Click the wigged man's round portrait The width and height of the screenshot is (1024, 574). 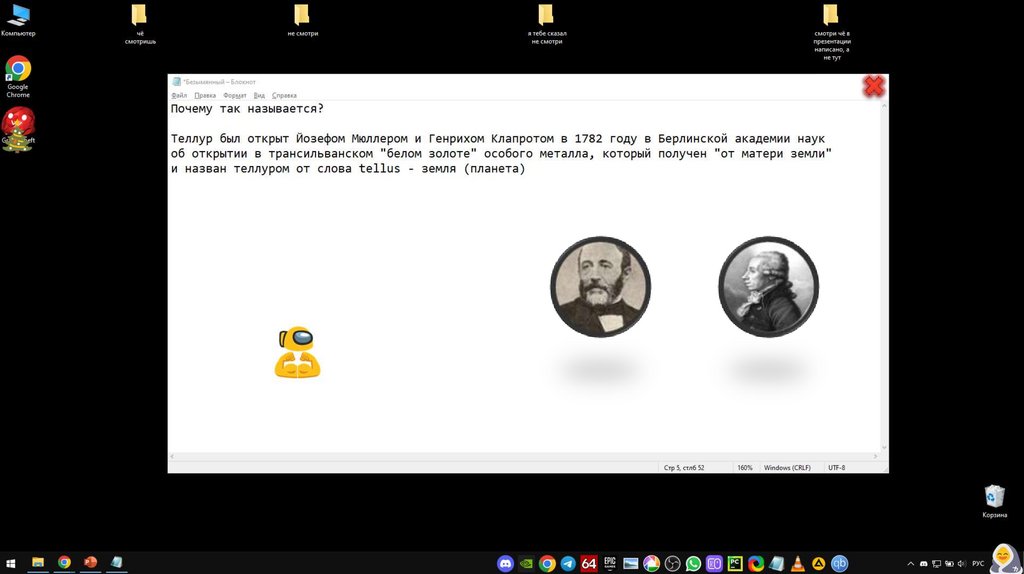point(768,287)
